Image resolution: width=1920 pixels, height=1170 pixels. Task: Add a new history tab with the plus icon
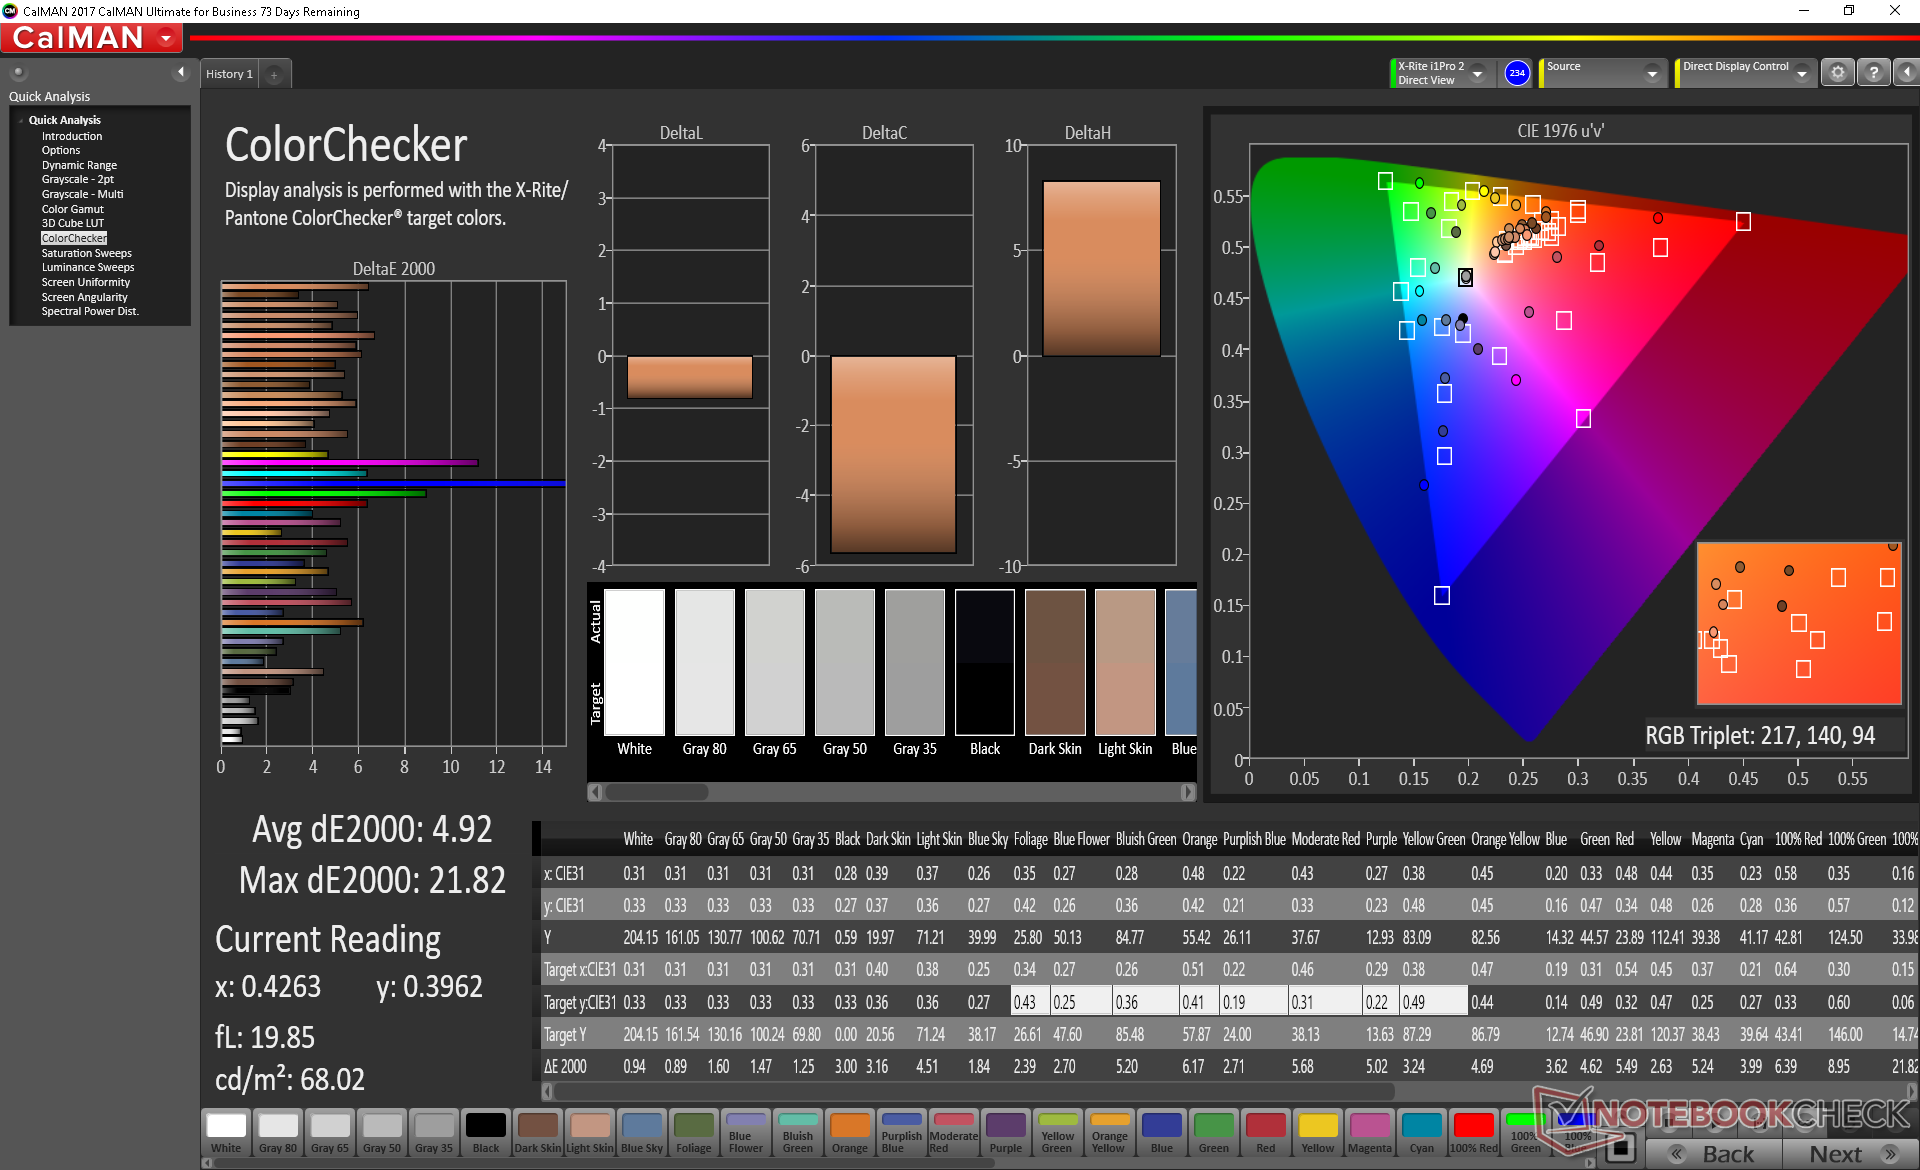[x=274, y=75]
